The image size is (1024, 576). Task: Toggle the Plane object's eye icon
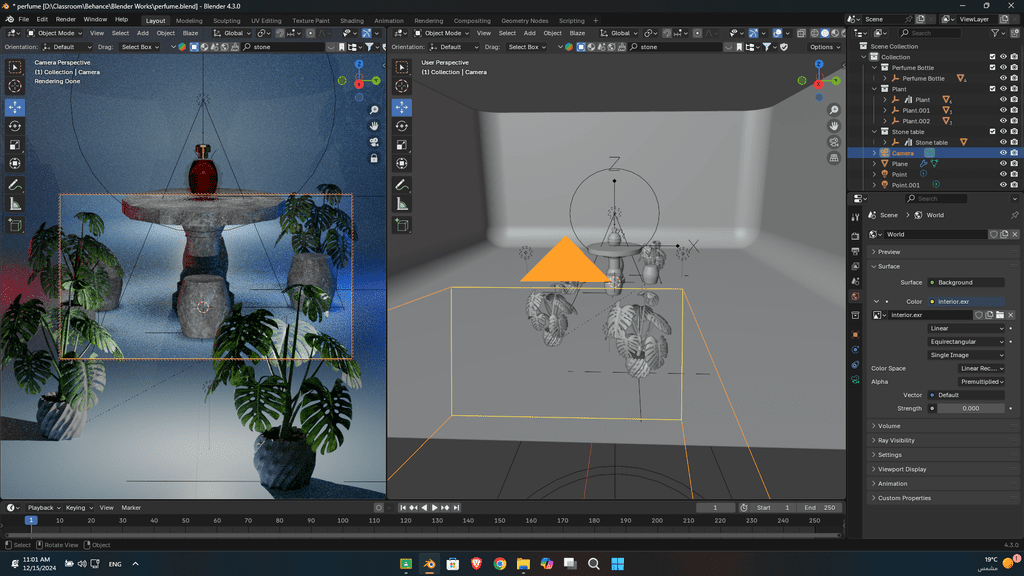[1002, 164]
